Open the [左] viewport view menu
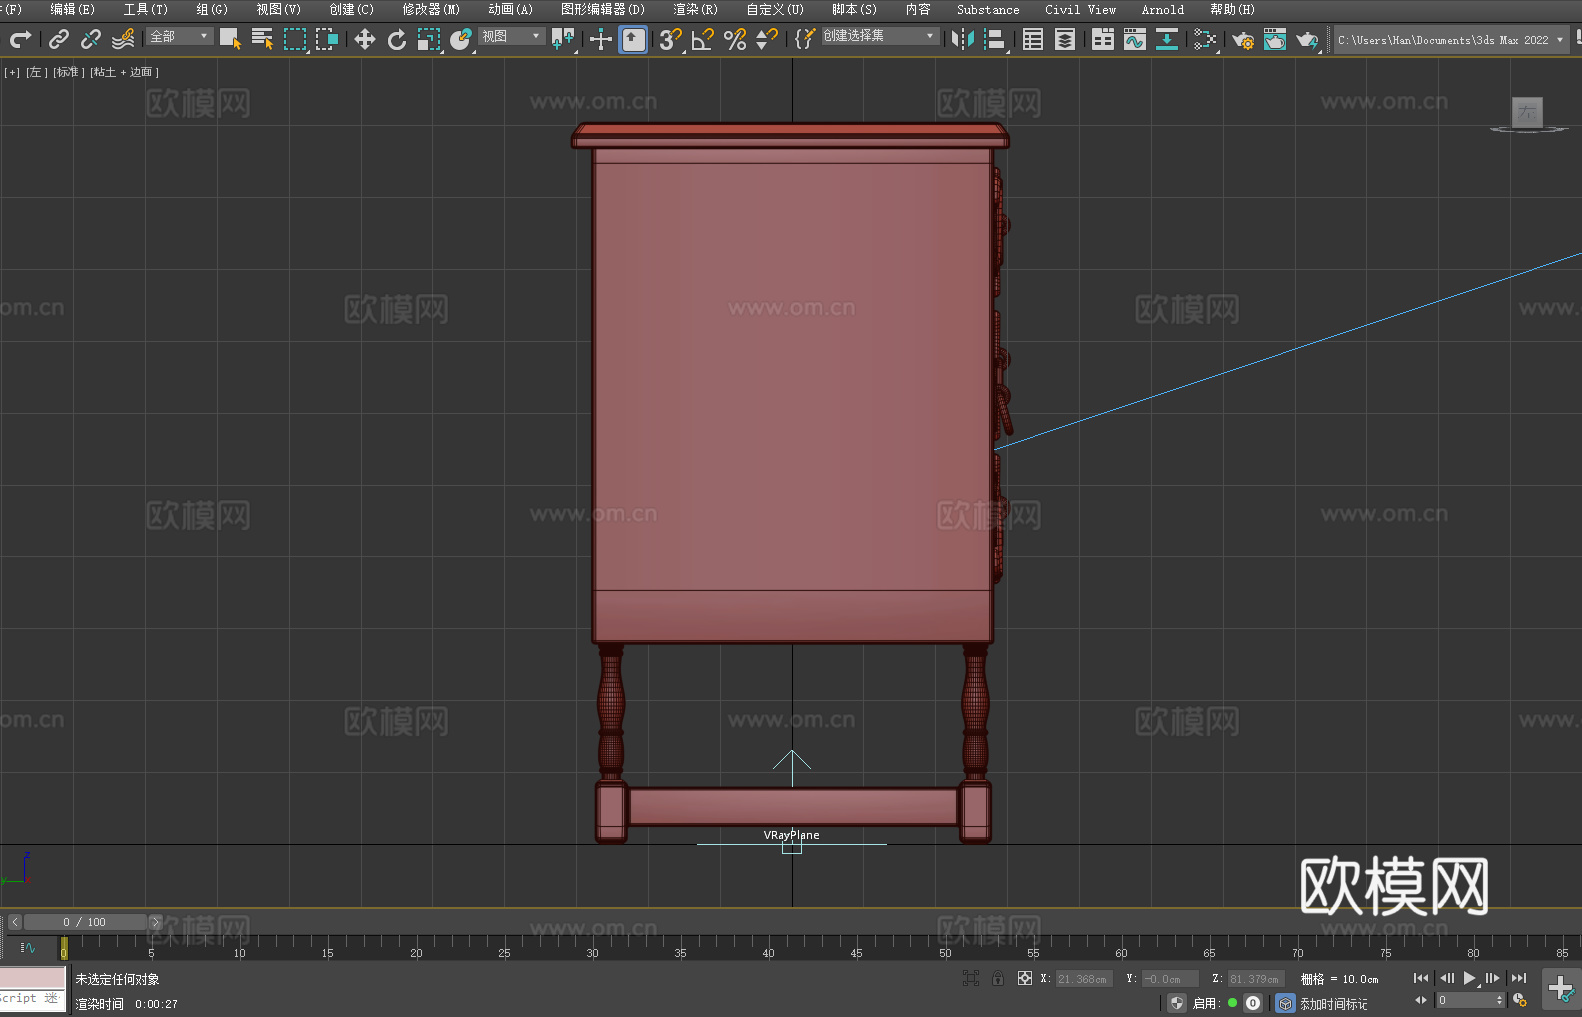Viewport: 1582px width, 1017px height. click(x=35, y=72)
